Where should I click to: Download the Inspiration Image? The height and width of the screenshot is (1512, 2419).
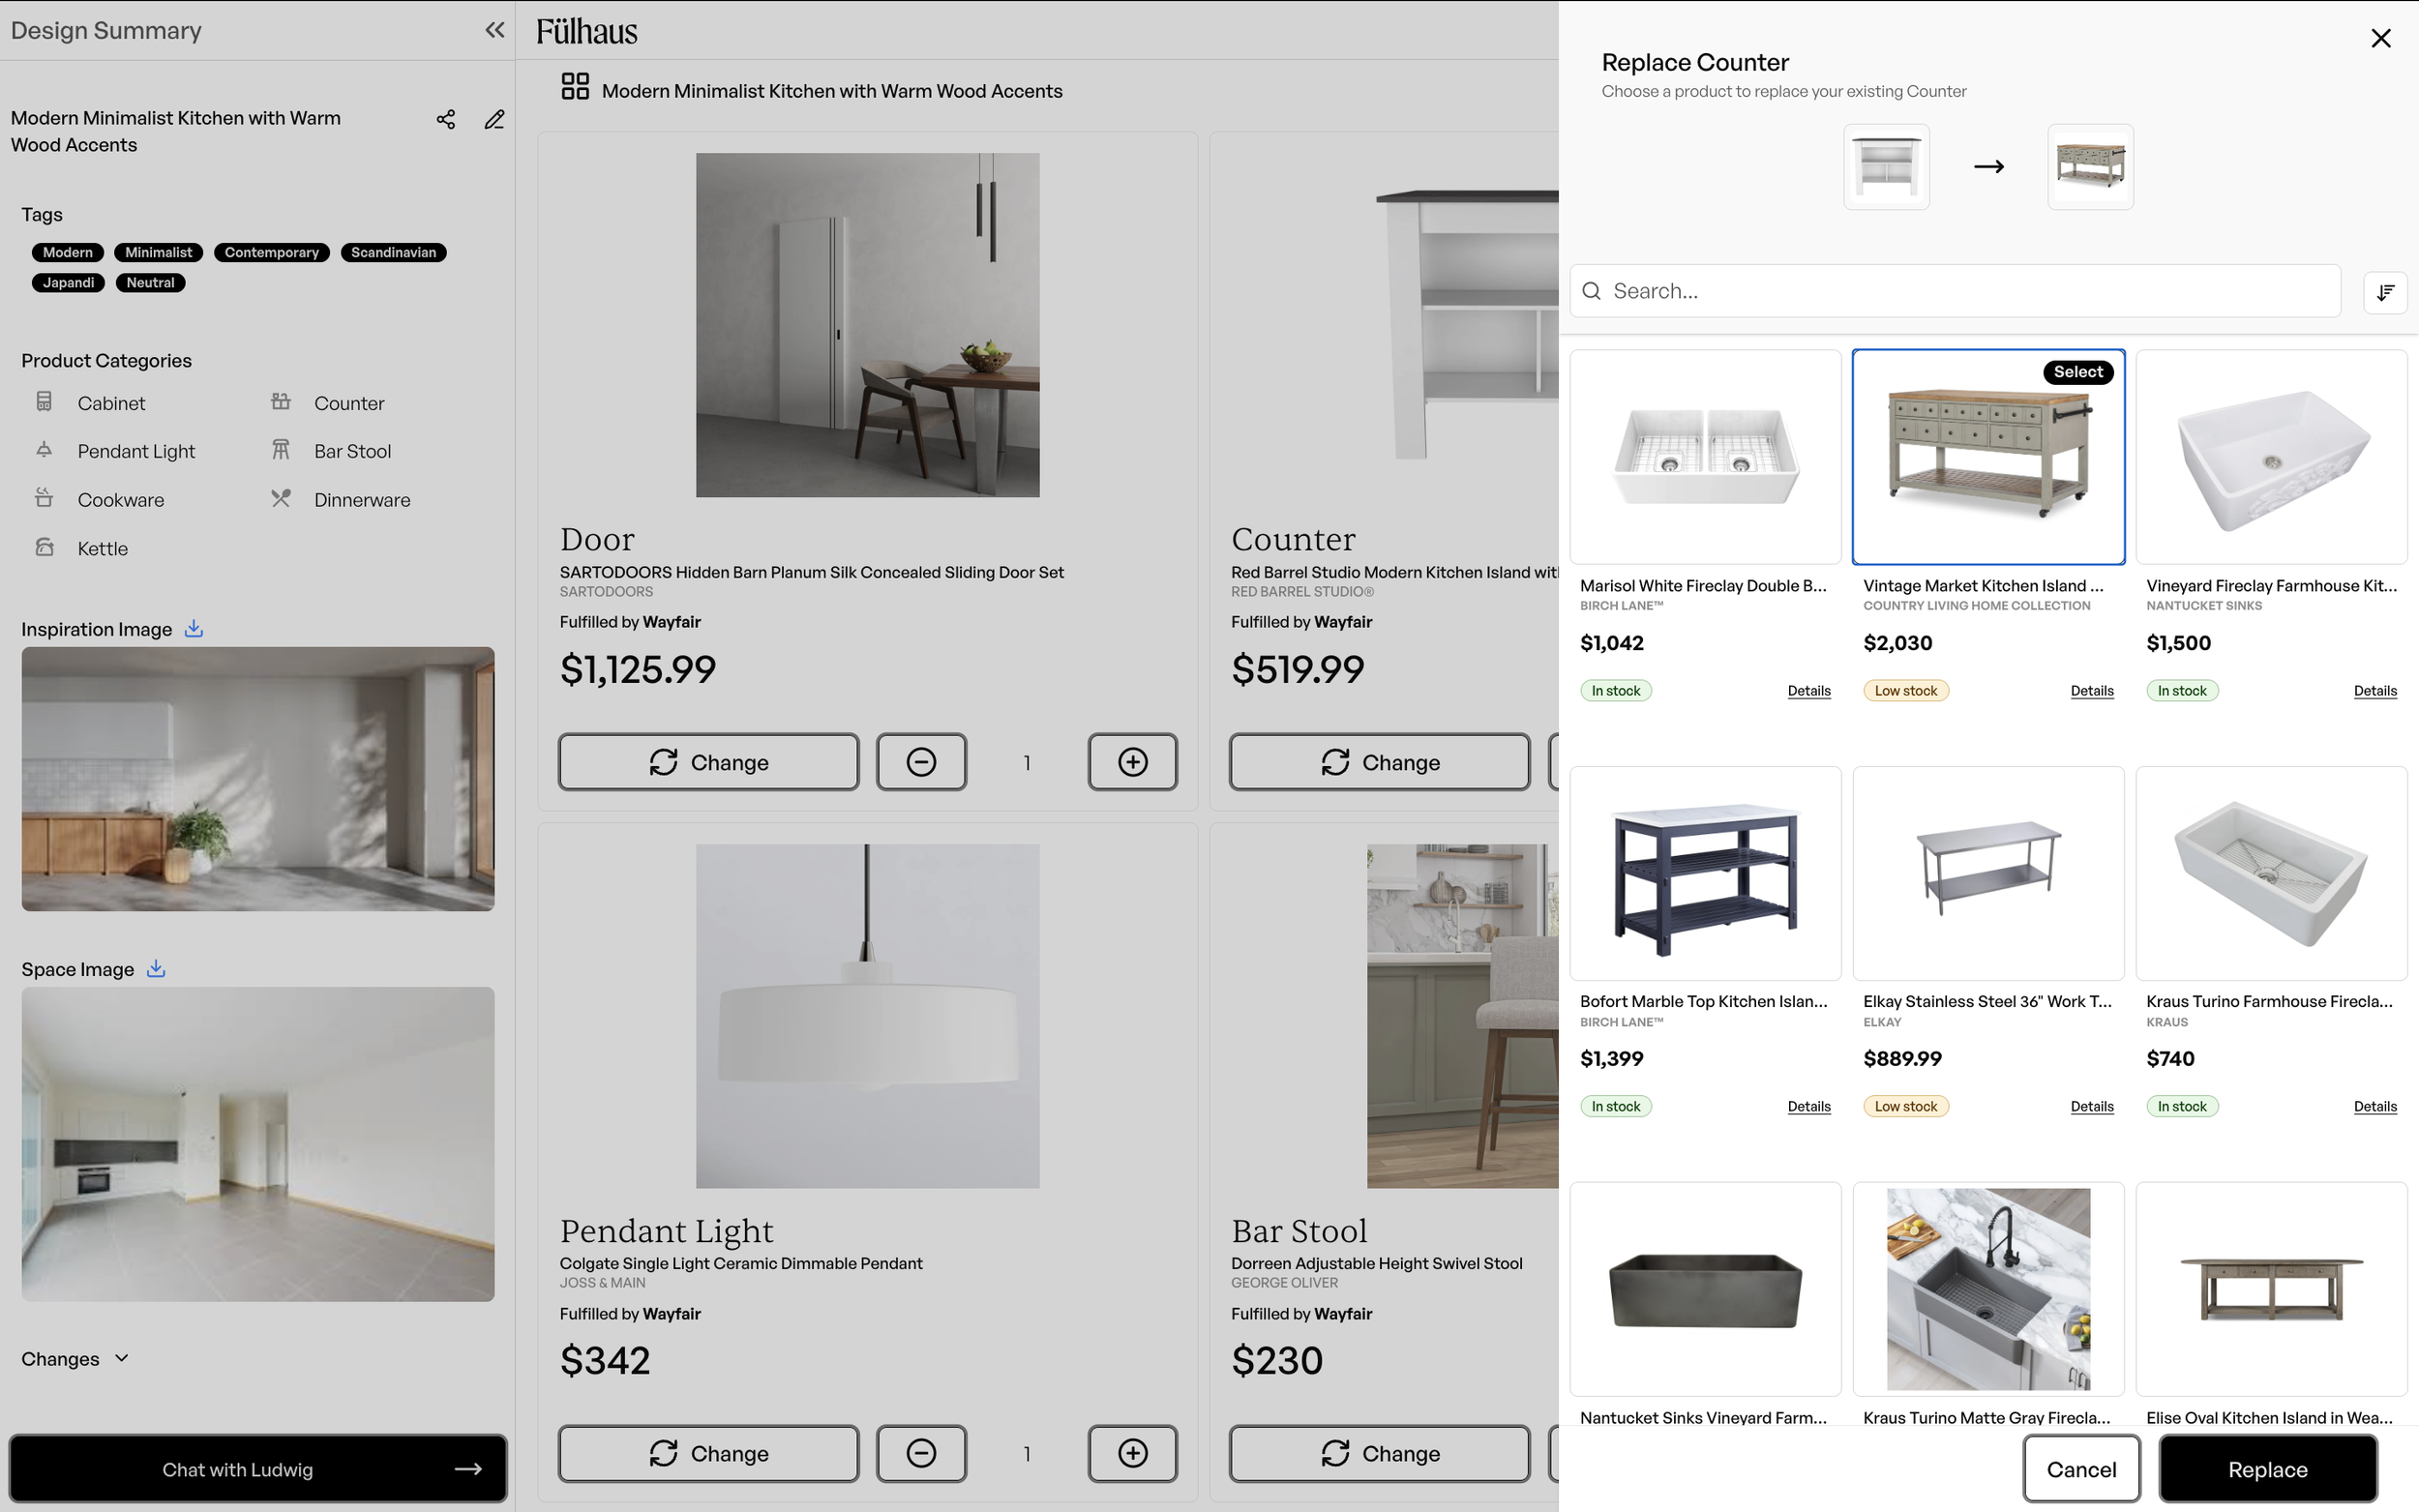pos(193,629)
